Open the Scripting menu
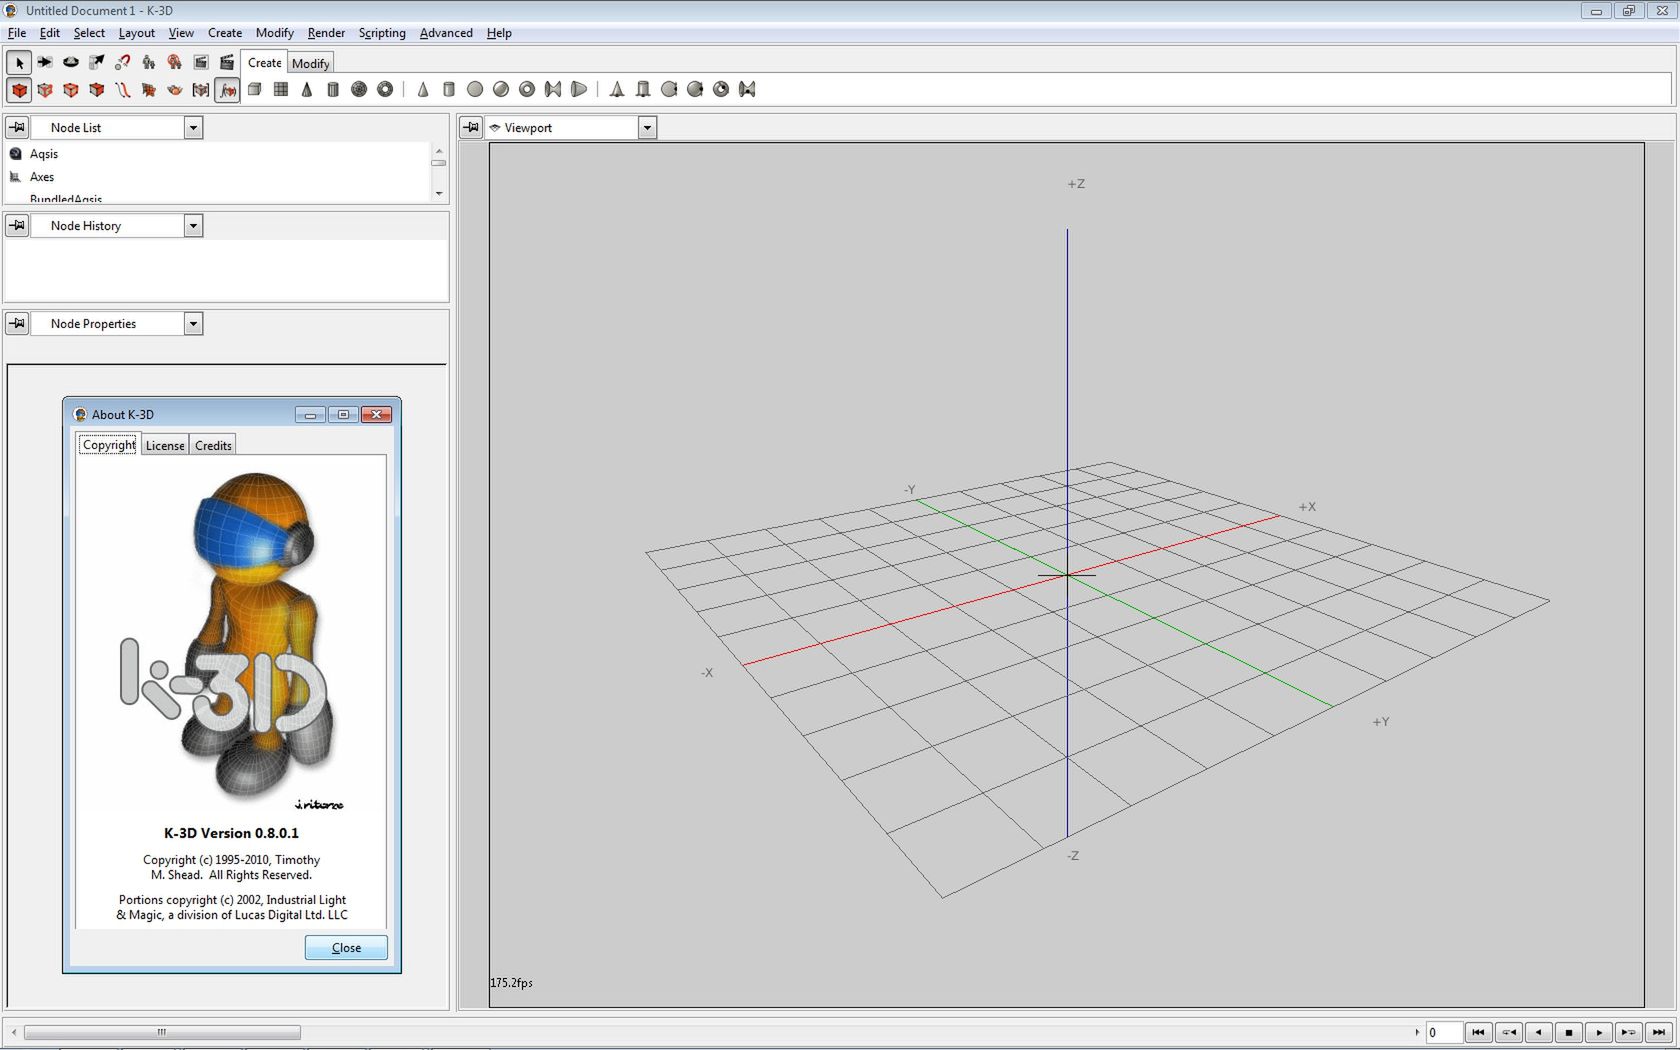Image resolution: width=1680 pixels, height=1050 pixels. tap(382, 33)
